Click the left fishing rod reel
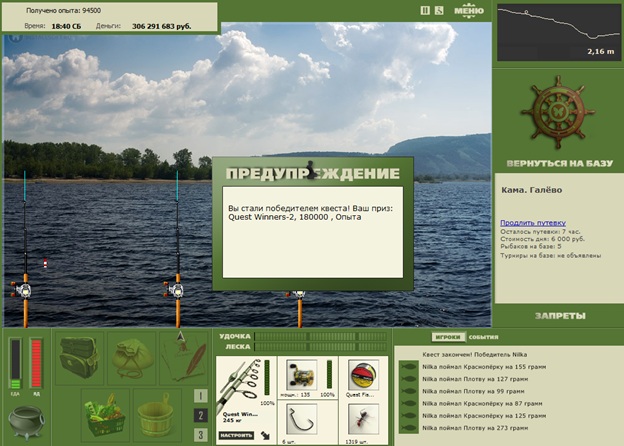Viewport: 624px width, 446px height. pyautogui.click(x=21, y=290)
